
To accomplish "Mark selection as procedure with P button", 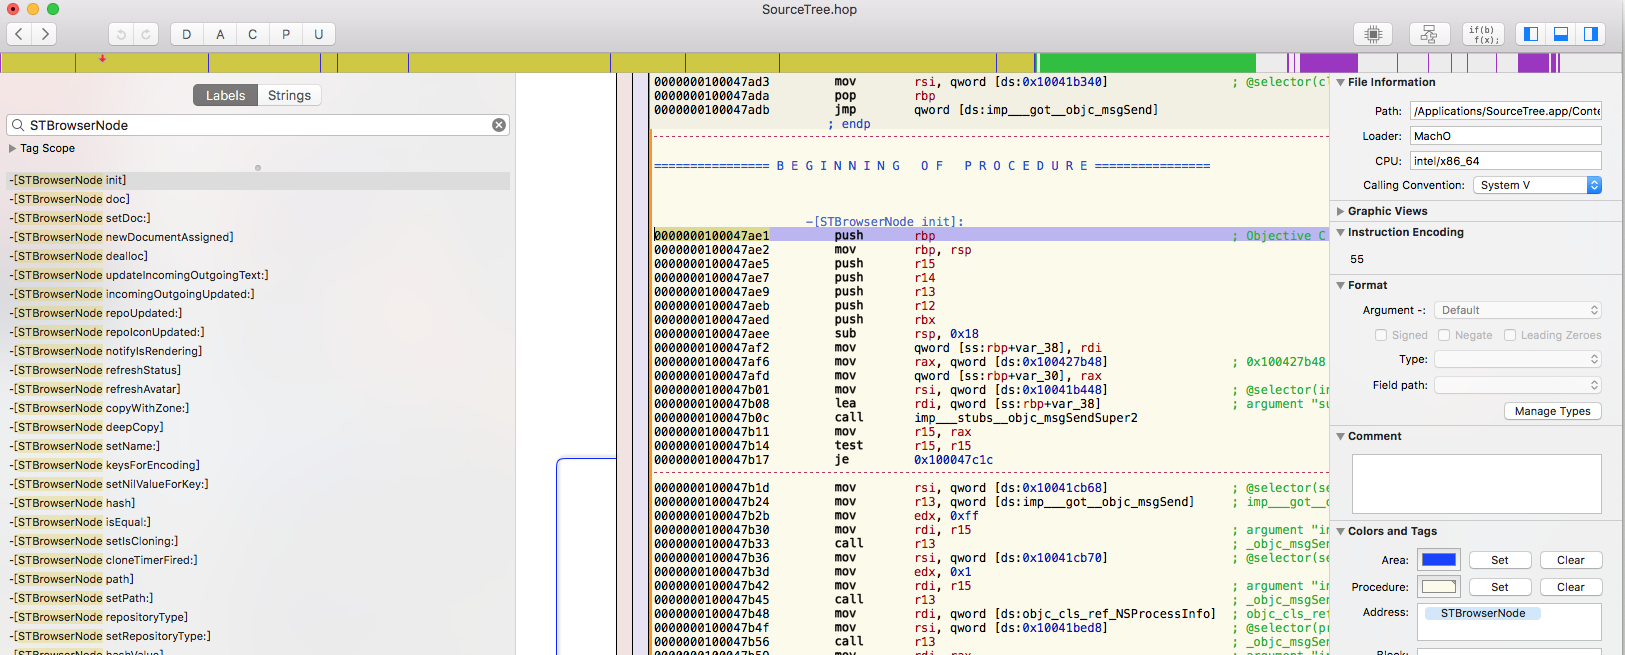I will pos(286,34).
